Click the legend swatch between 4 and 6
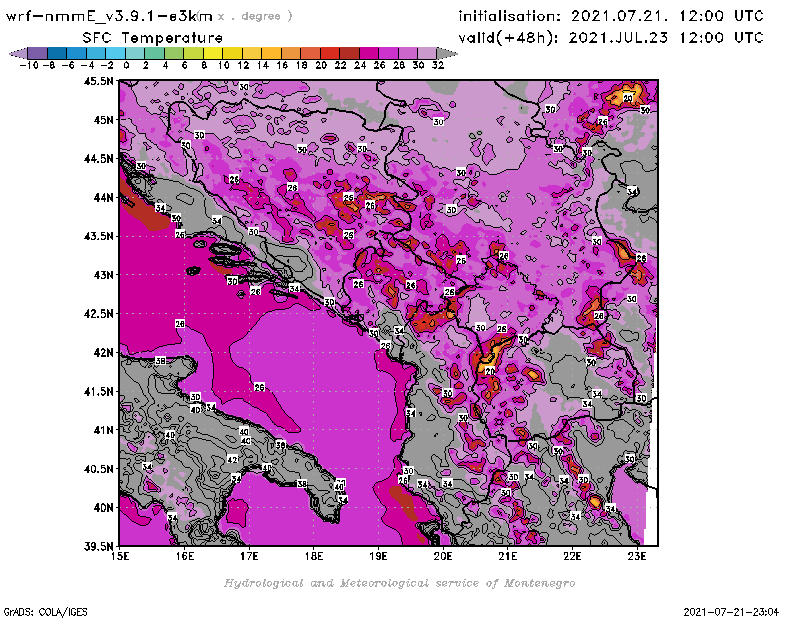 tap(174, 53)
